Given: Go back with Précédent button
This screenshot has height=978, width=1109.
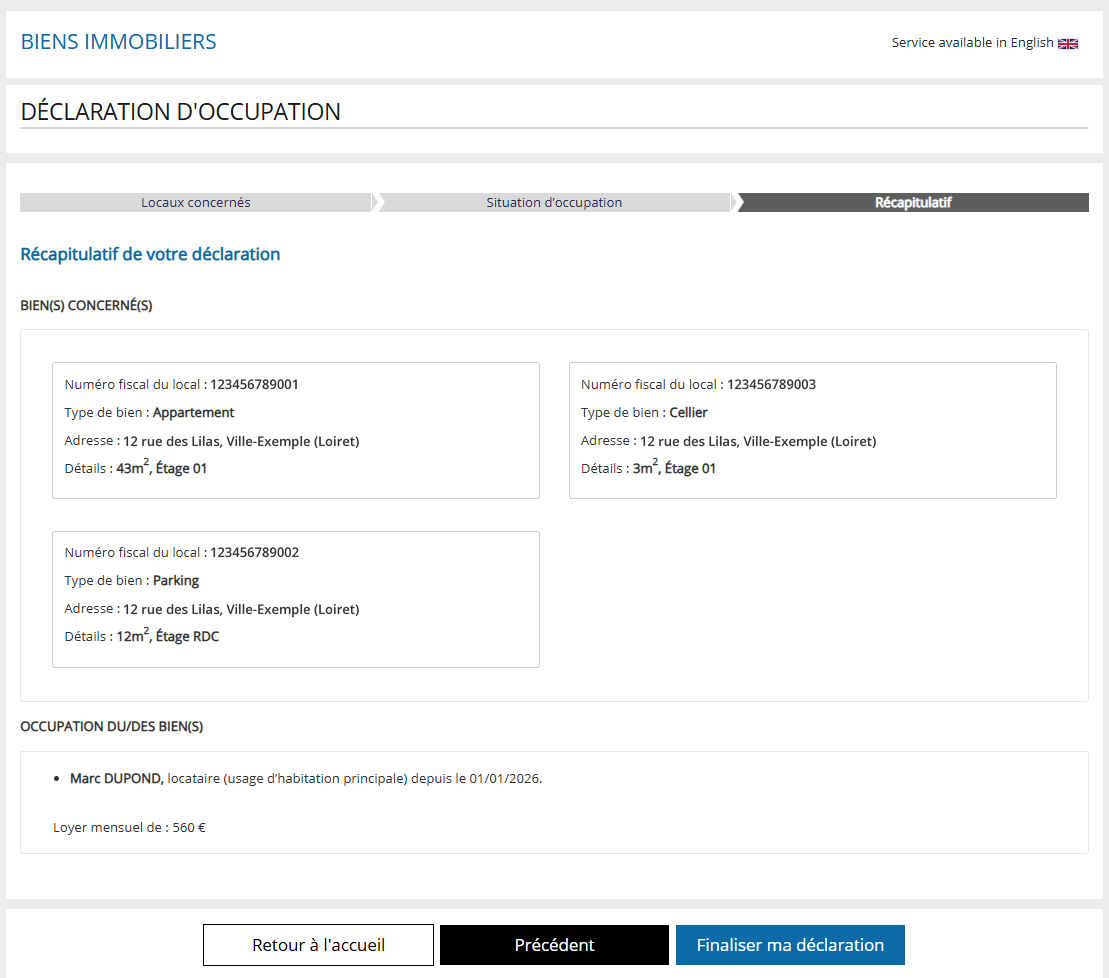Looking at the screenshot, I should coord(554,945).
